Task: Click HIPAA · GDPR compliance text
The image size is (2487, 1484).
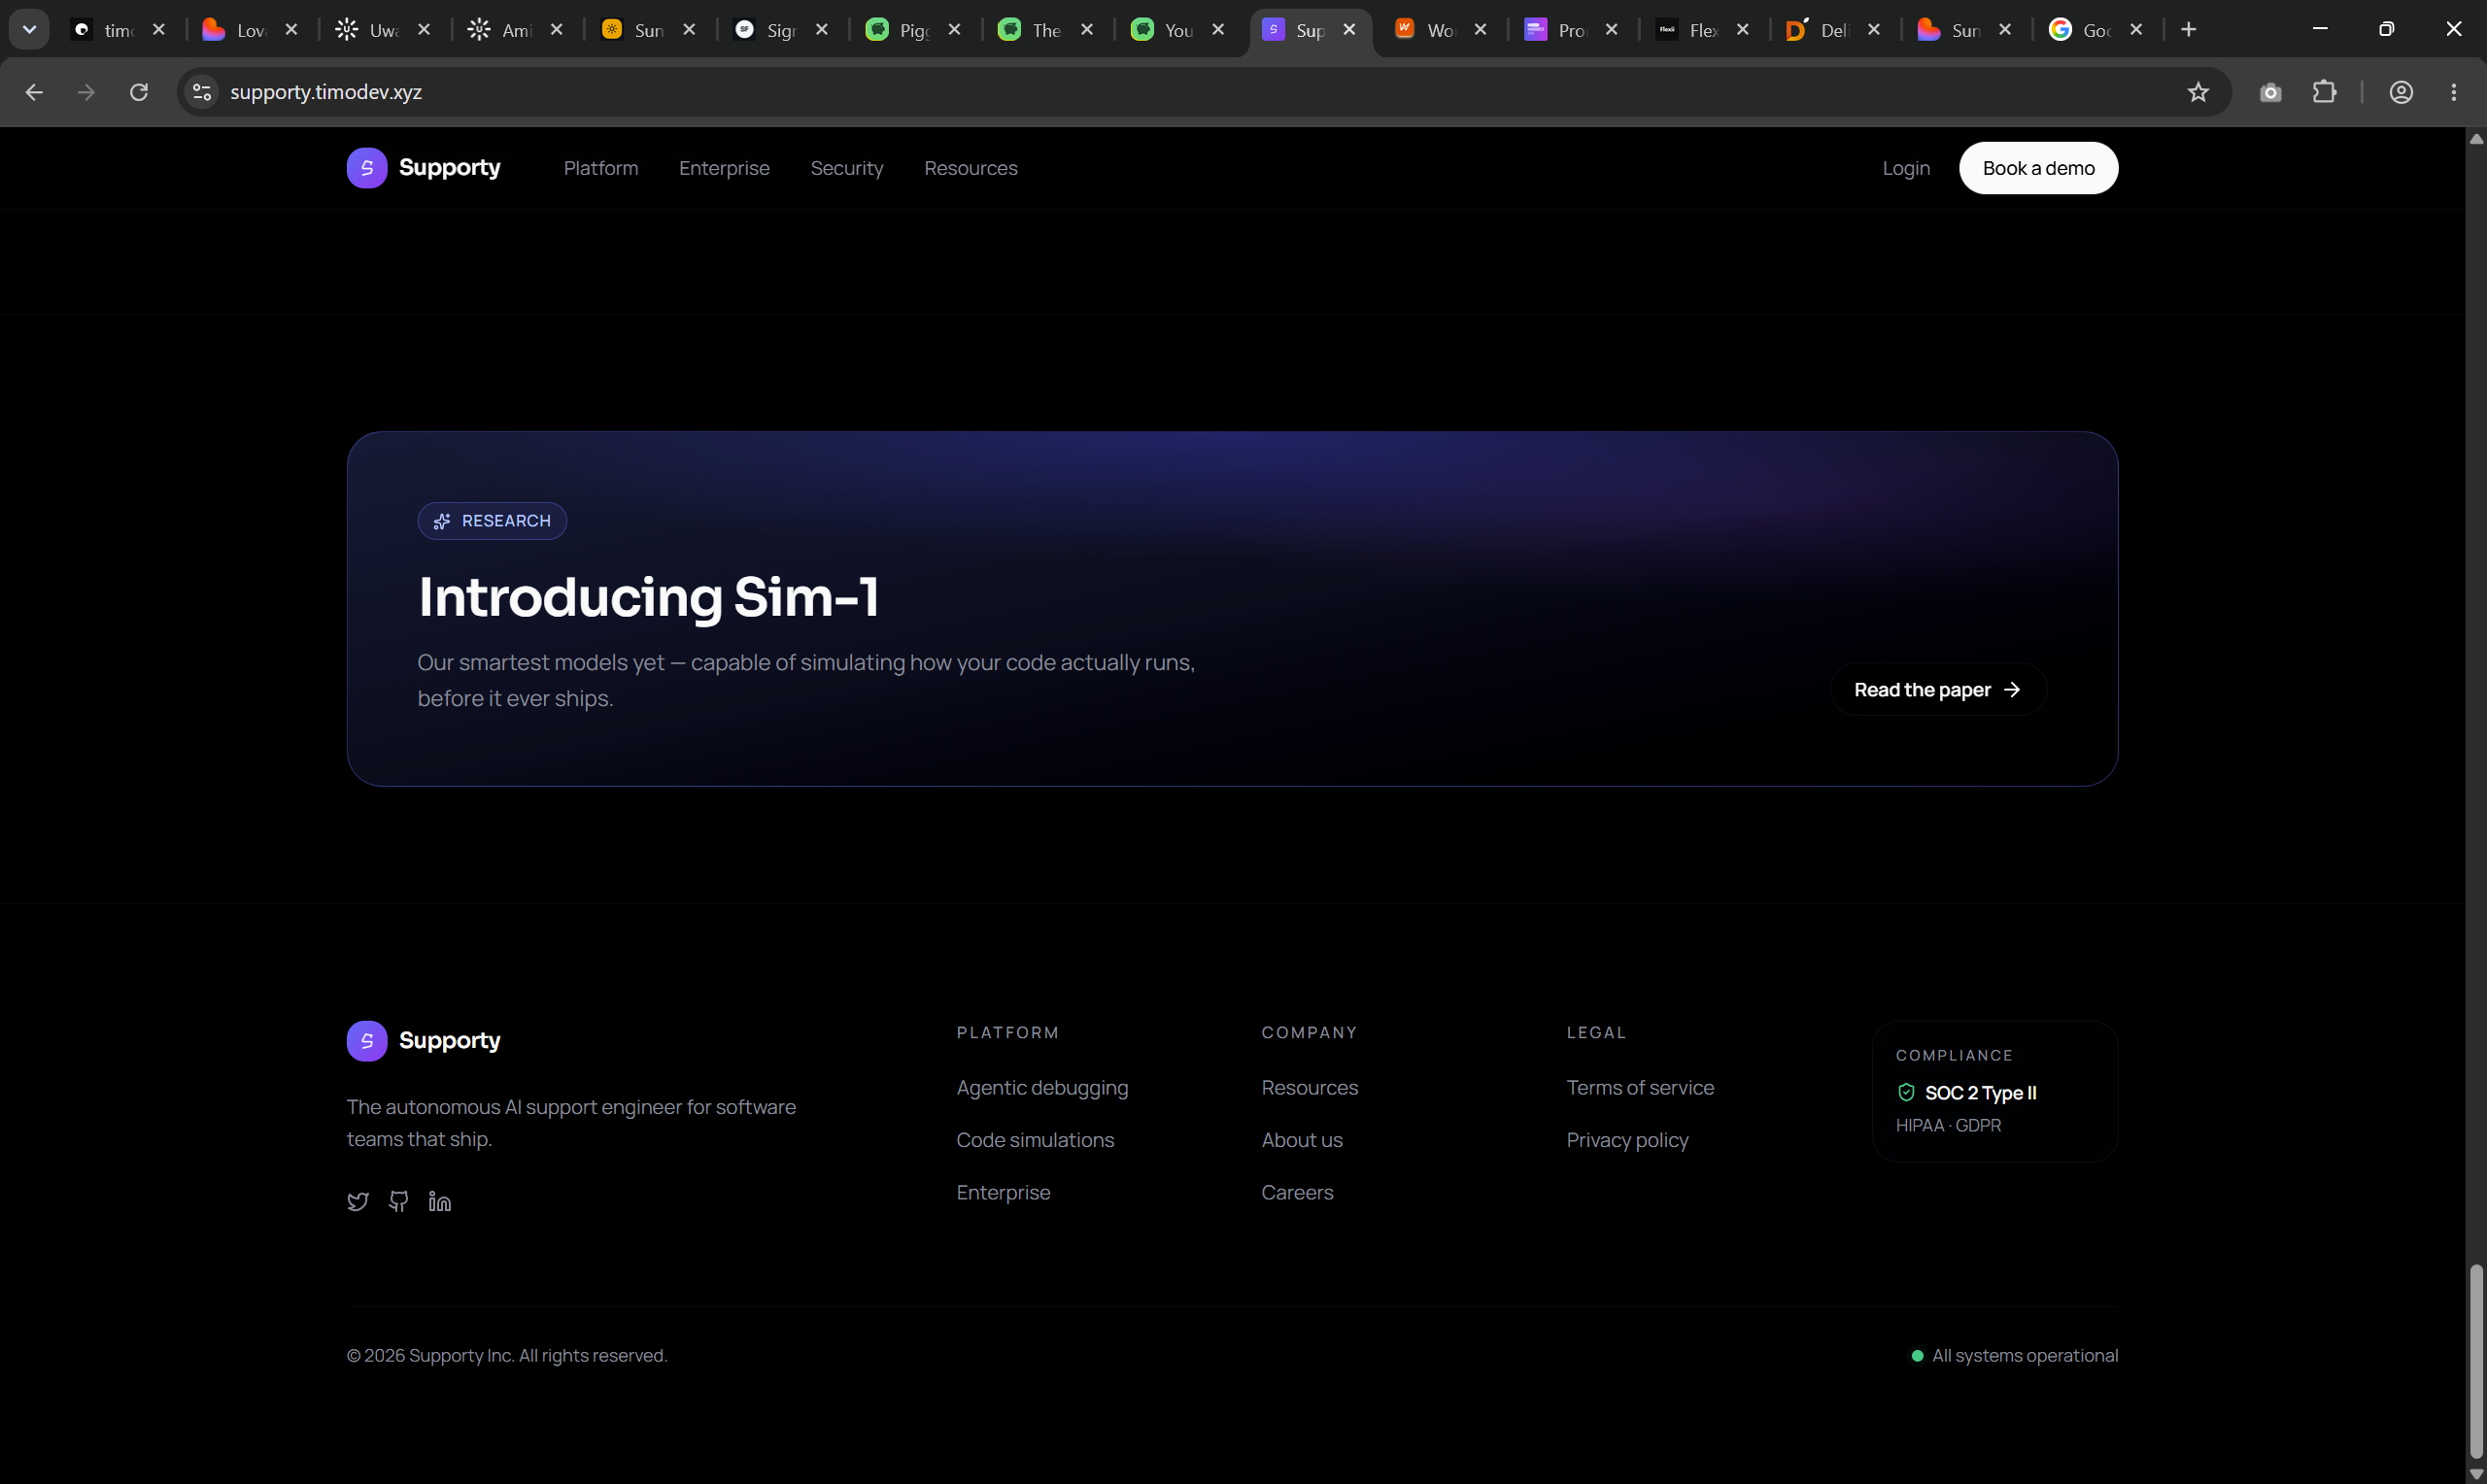Action: coord(1948,1126)
